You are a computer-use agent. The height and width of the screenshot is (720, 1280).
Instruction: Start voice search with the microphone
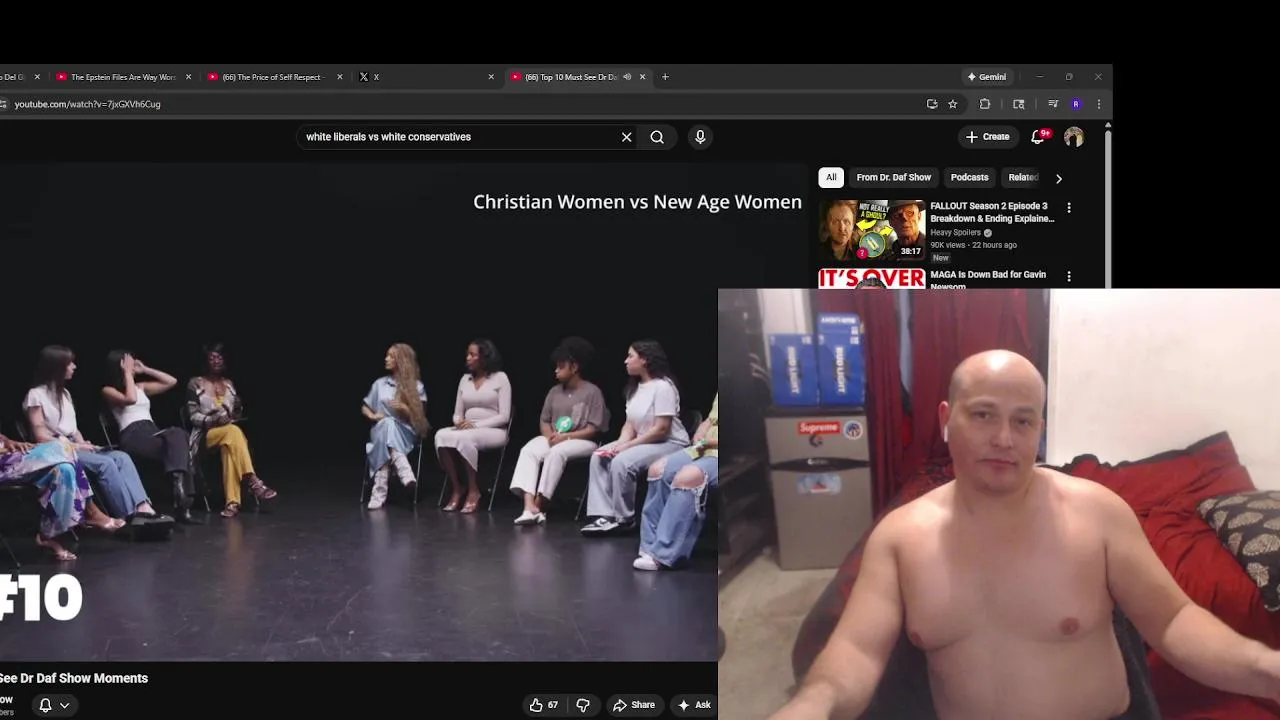[x=700, y=137]
